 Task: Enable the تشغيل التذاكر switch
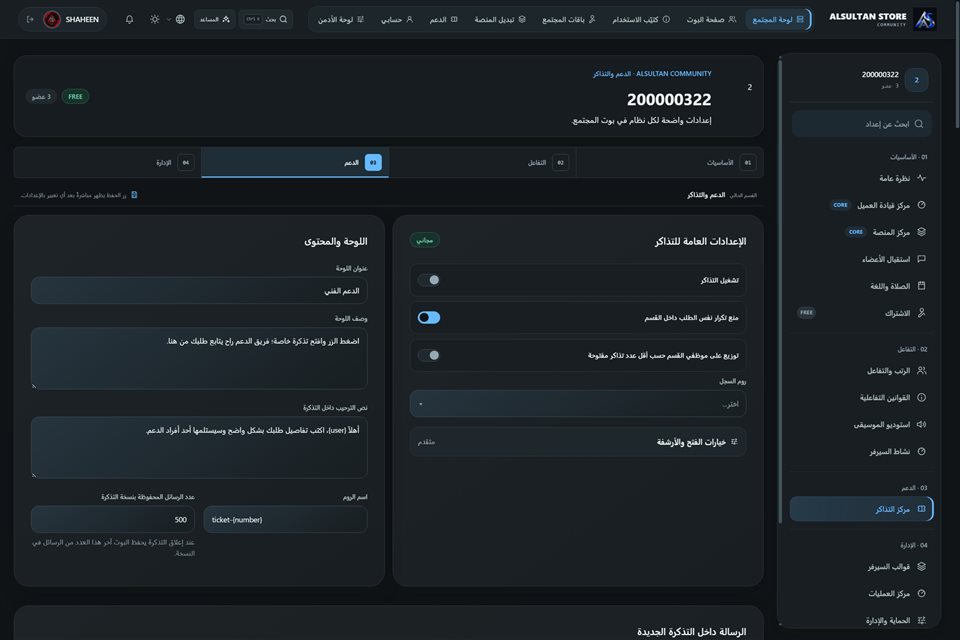click(429, 280)
